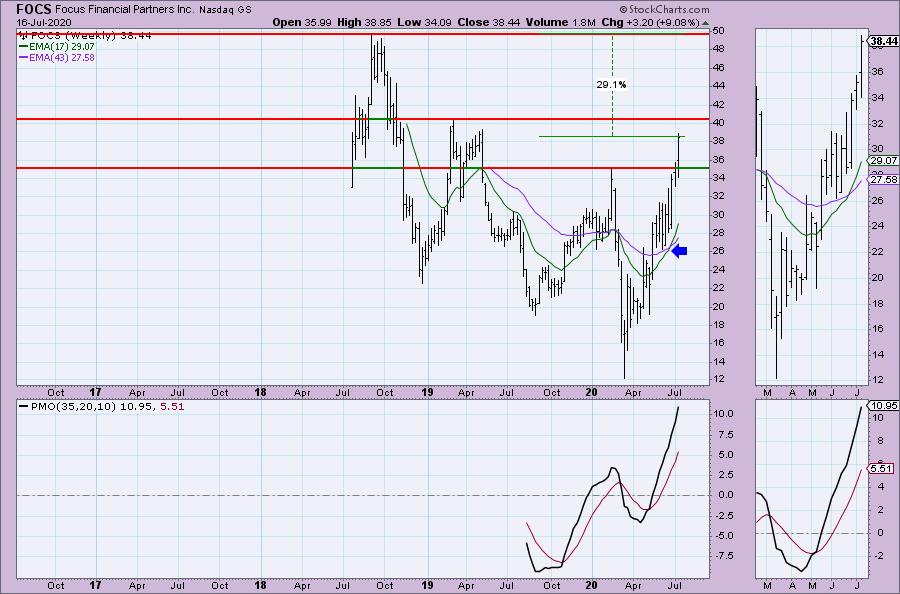This screenshot has width=900, height=594.
Task: Click the 10.95 PMO value tag
Action: pyautogui.click(x=883, y=405)
